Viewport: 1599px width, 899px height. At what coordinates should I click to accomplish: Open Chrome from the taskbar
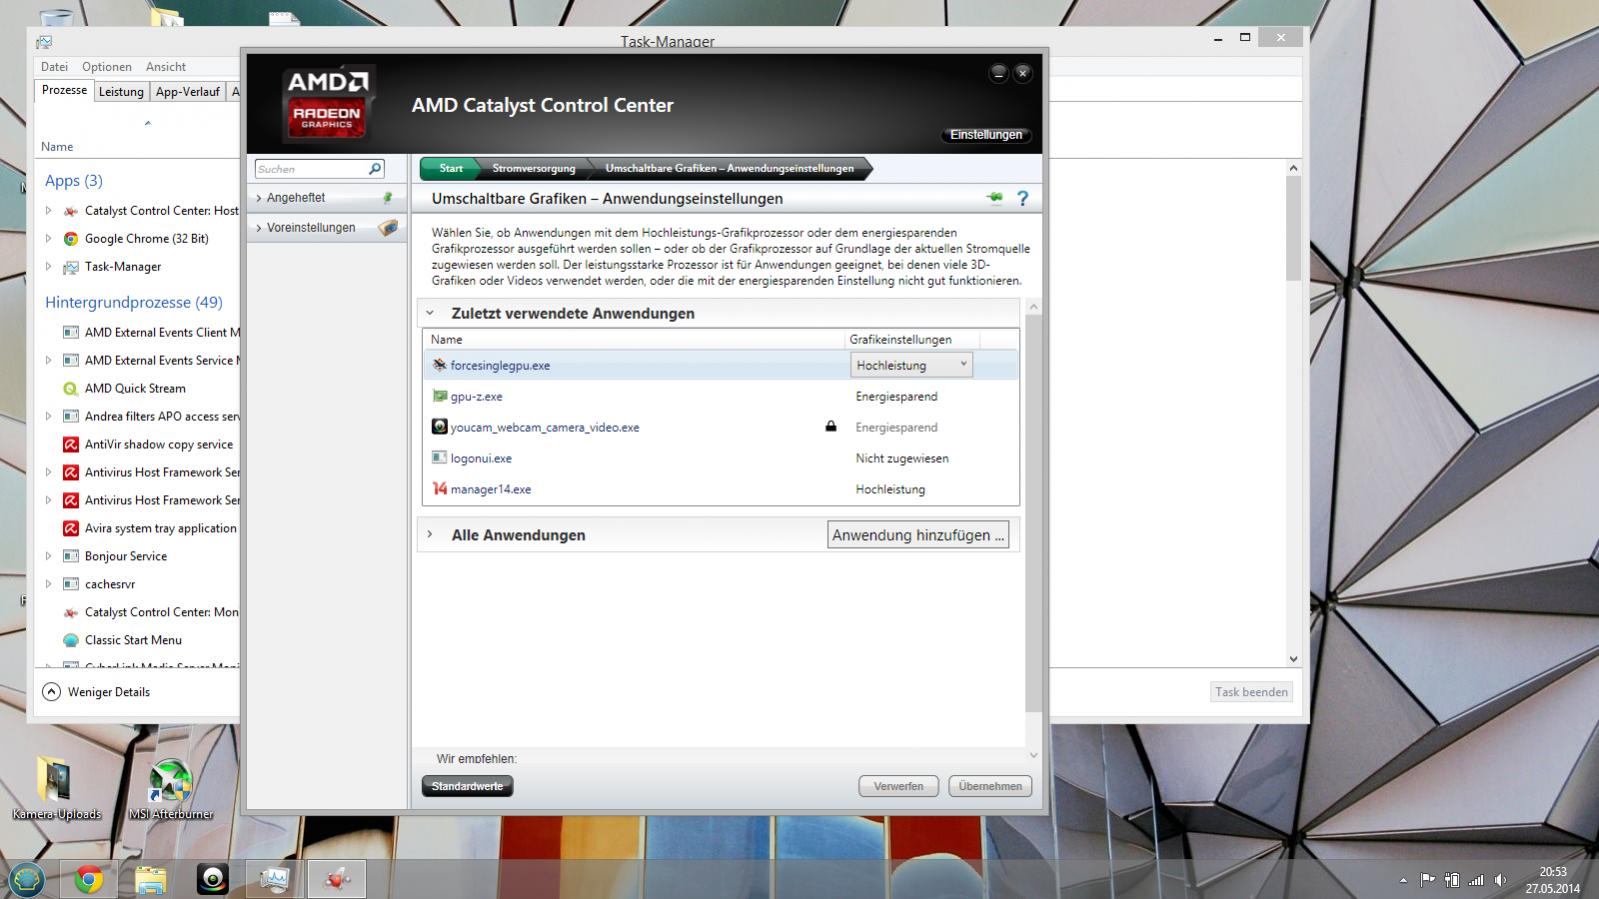tap(89, 879)
